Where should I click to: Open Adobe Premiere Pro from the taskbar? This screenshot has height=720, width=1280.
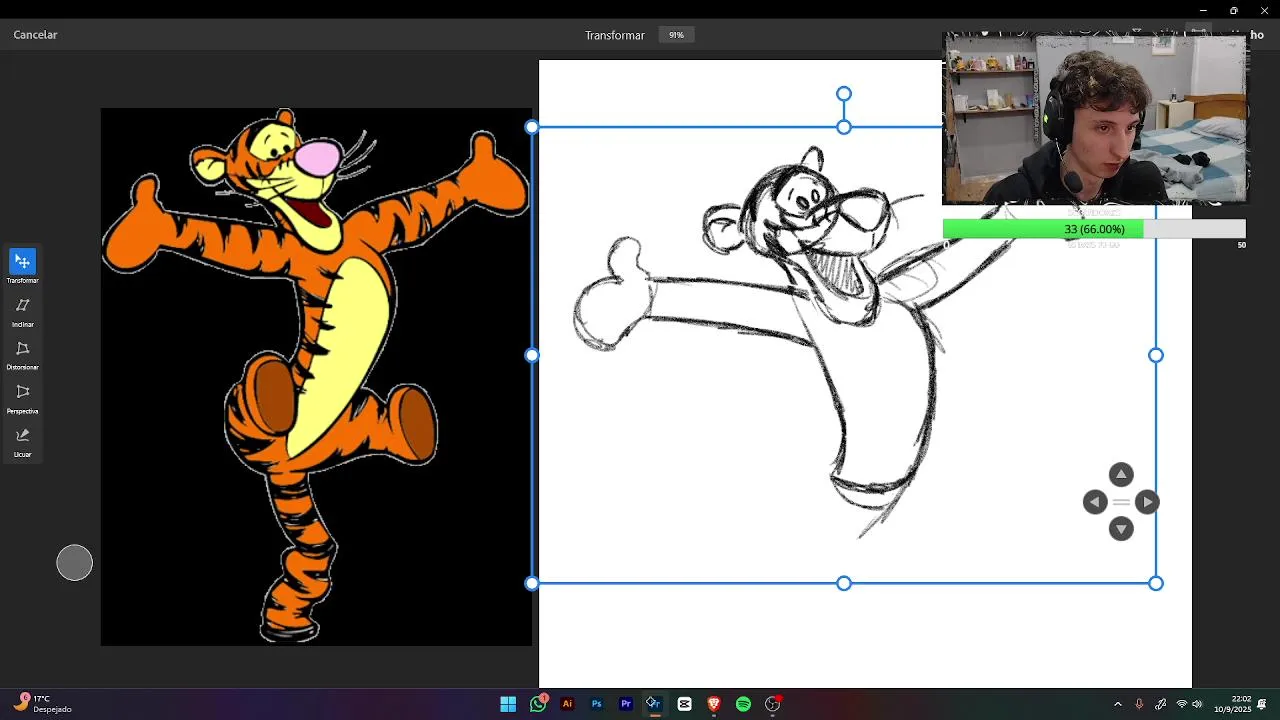pos(626,704)
